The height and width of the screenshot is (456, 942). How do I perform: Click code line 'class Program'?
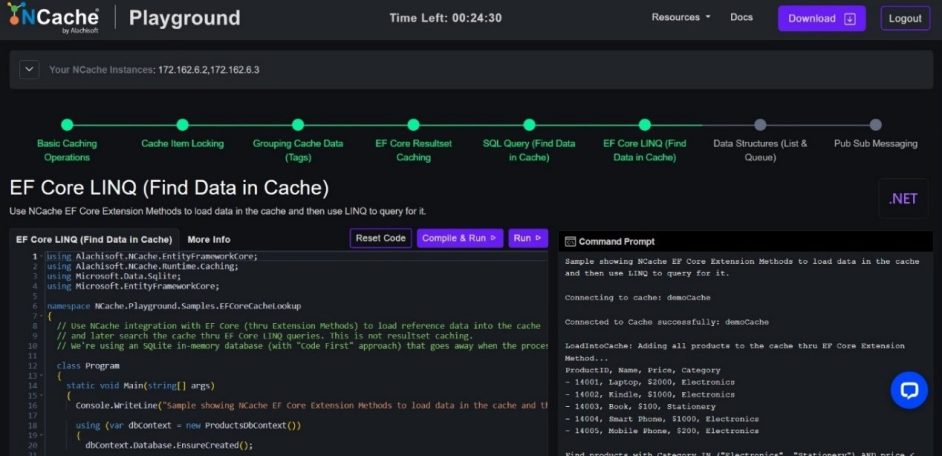88,366
